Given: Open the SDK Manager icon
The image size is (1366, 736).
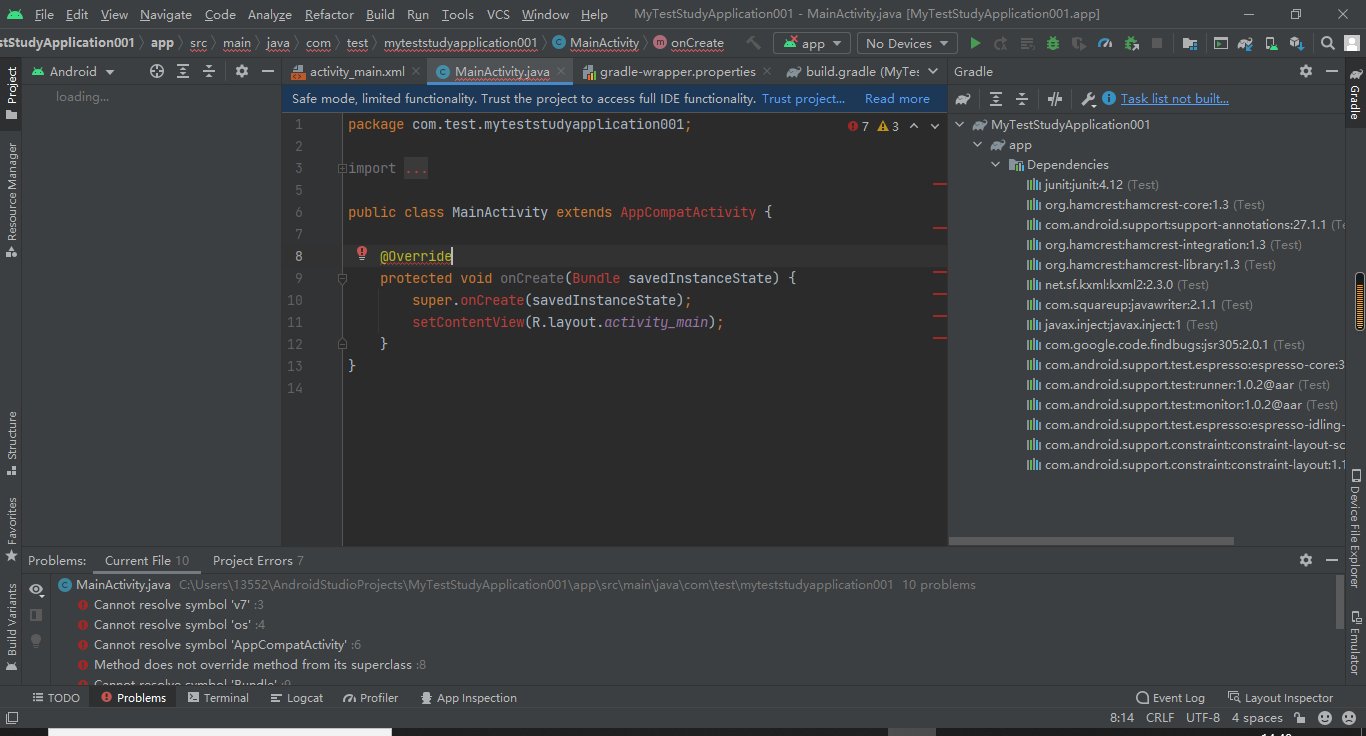Looking at the screenshot, I should [1297, 43].
